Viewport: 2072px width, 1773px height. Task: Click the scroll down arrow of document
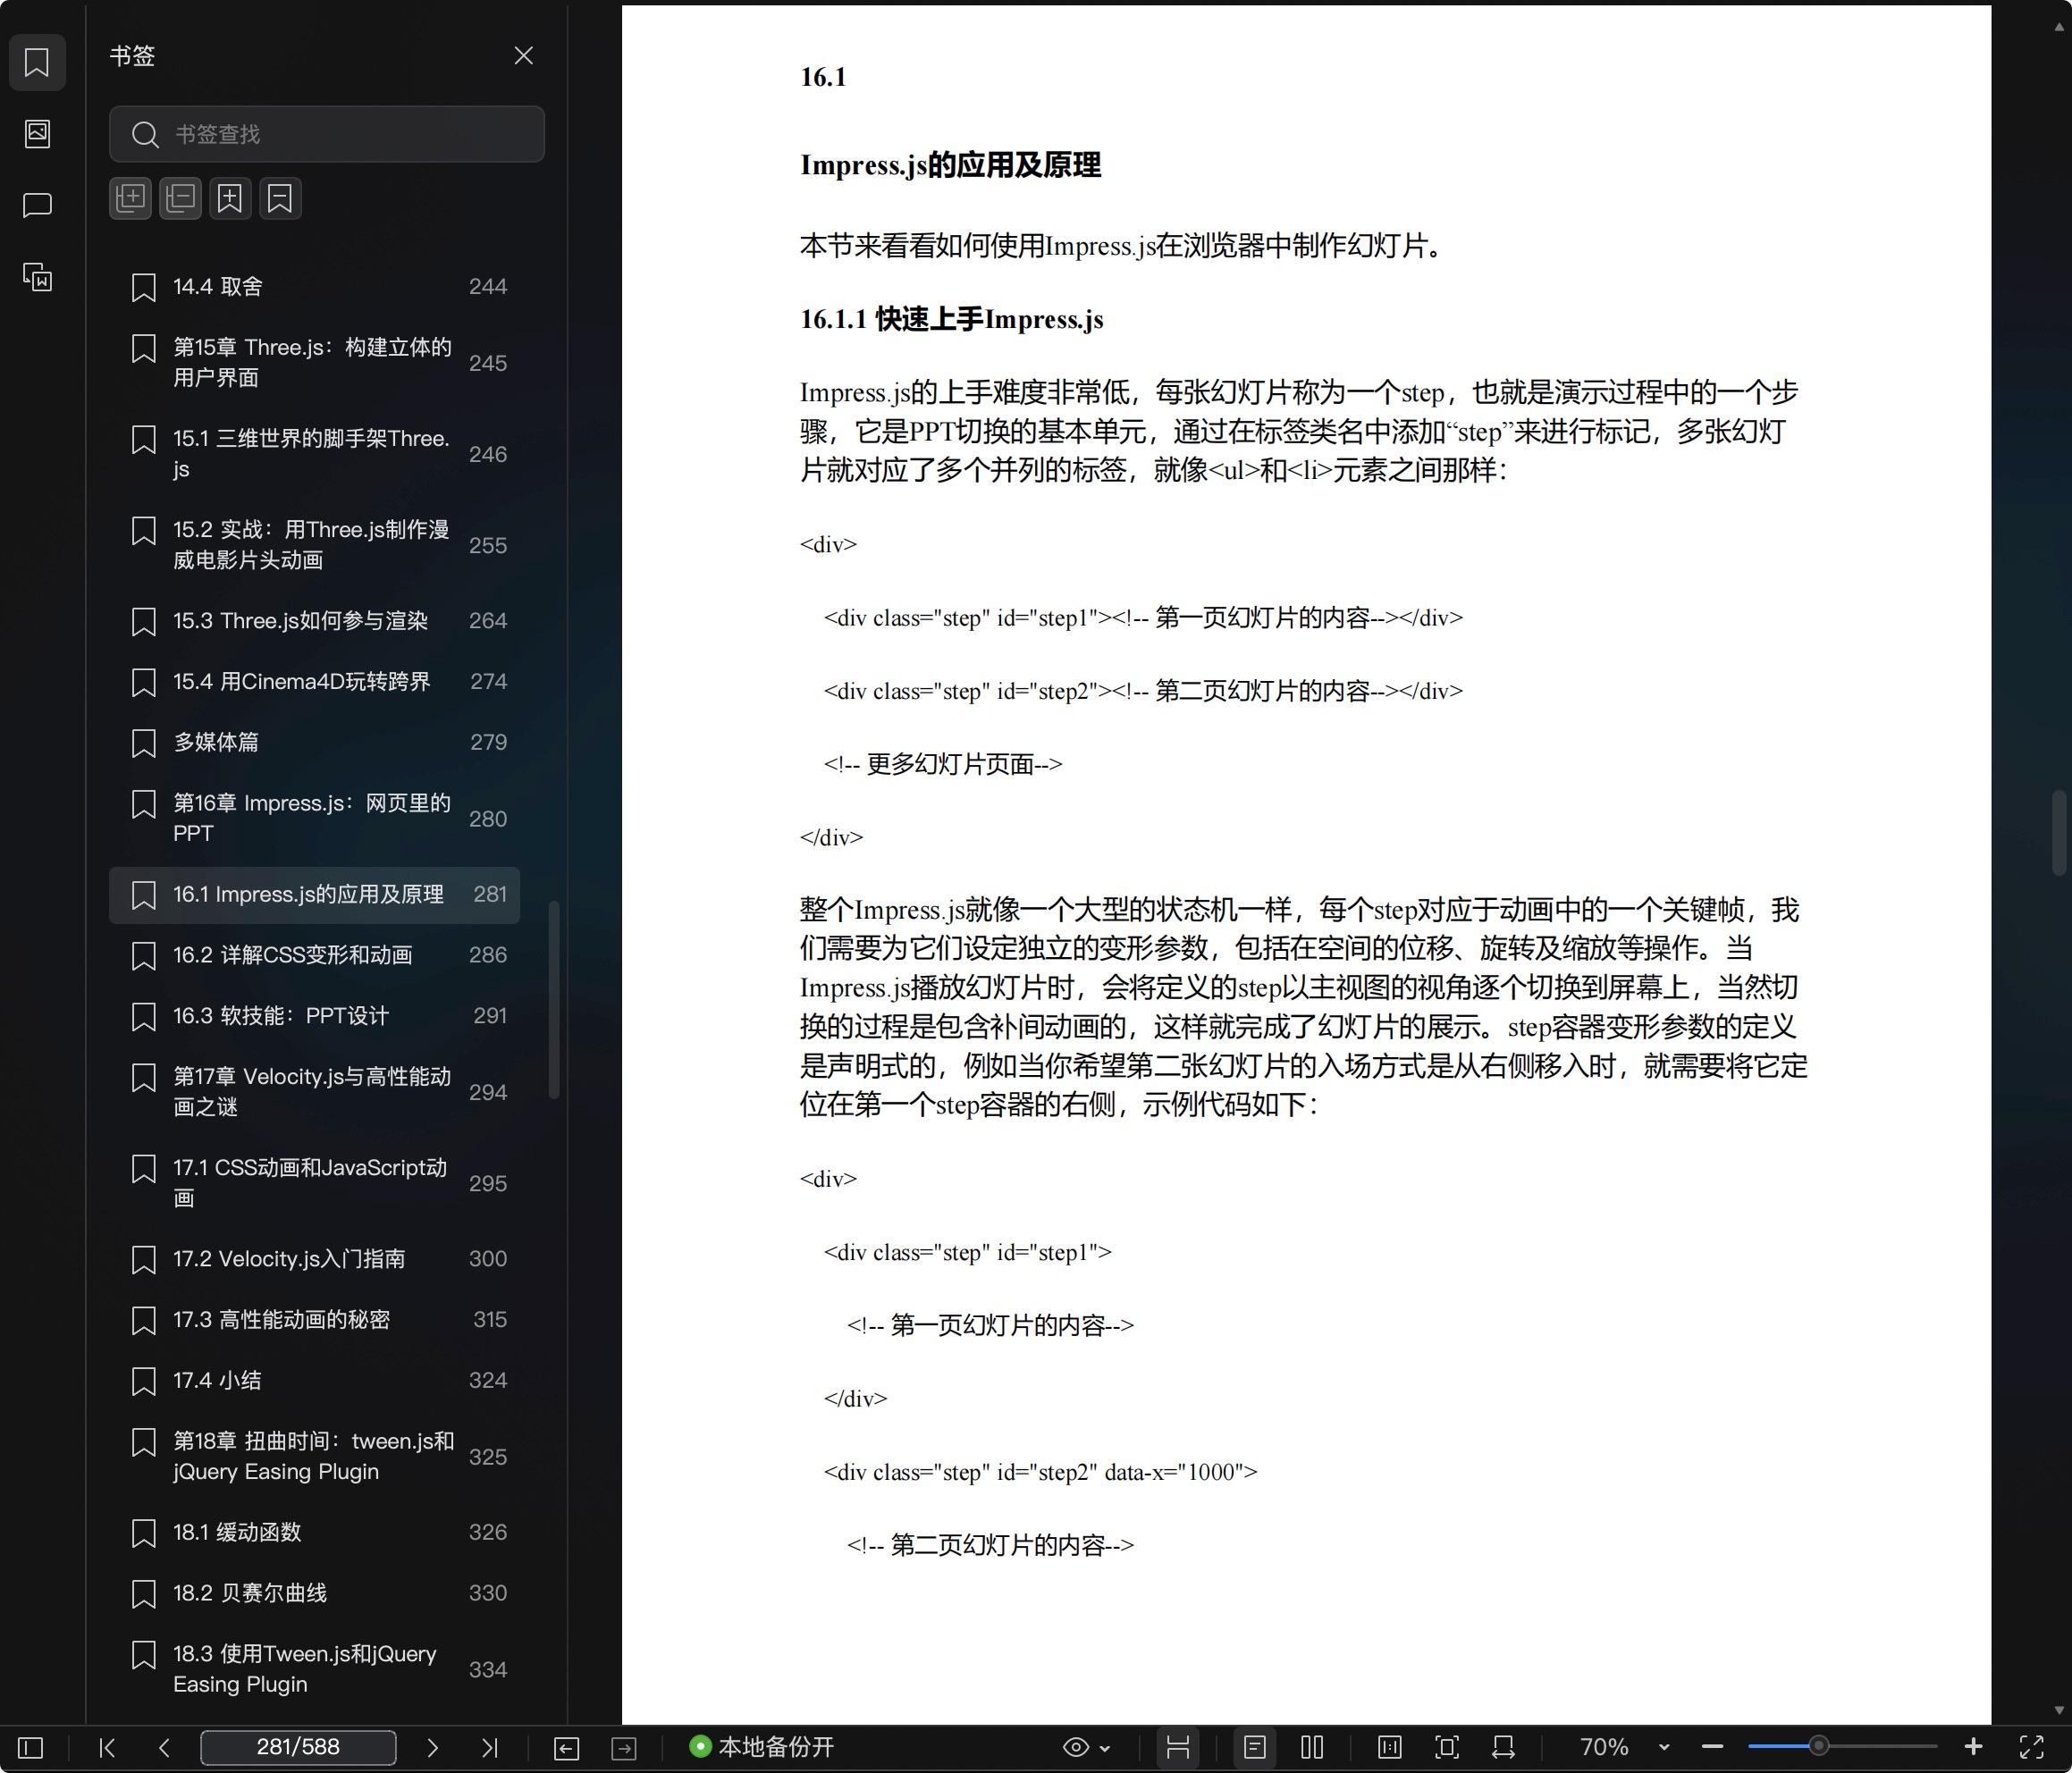click(x=2059, y=1711)
